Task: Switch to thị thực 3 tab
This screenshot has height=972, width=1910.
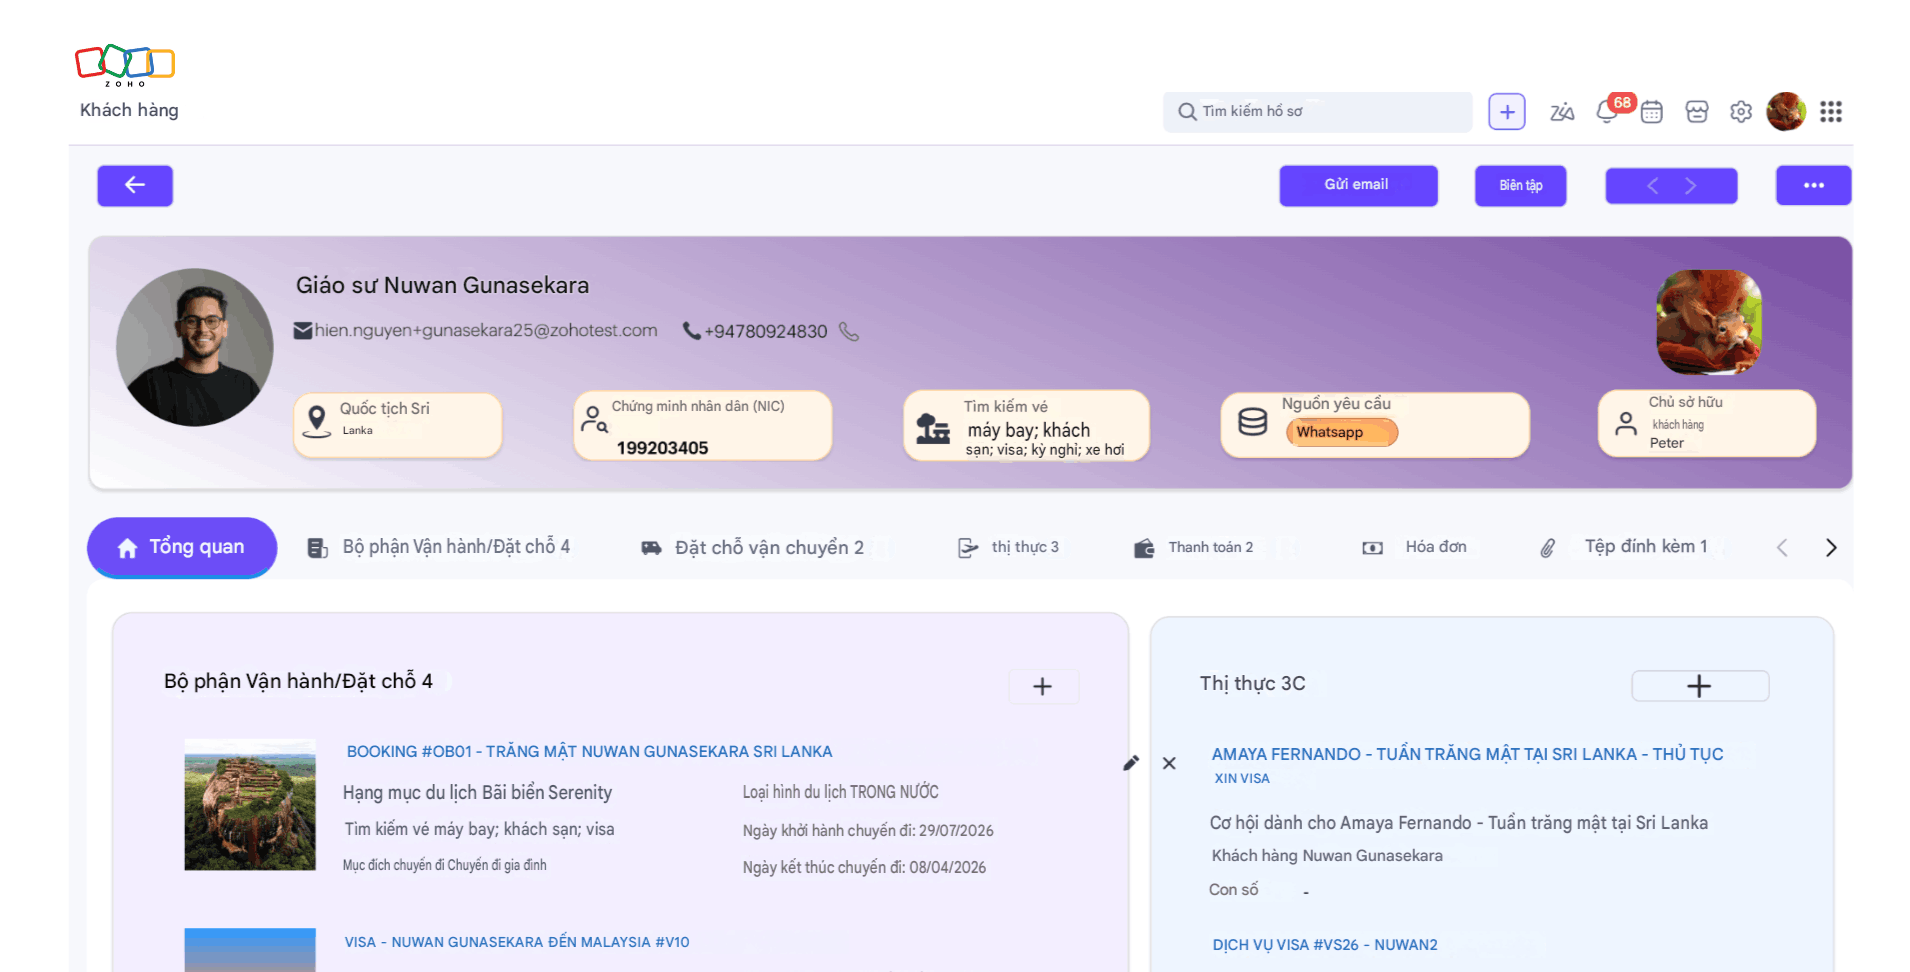Action: pyautogui.click(x=1008, y=547)
